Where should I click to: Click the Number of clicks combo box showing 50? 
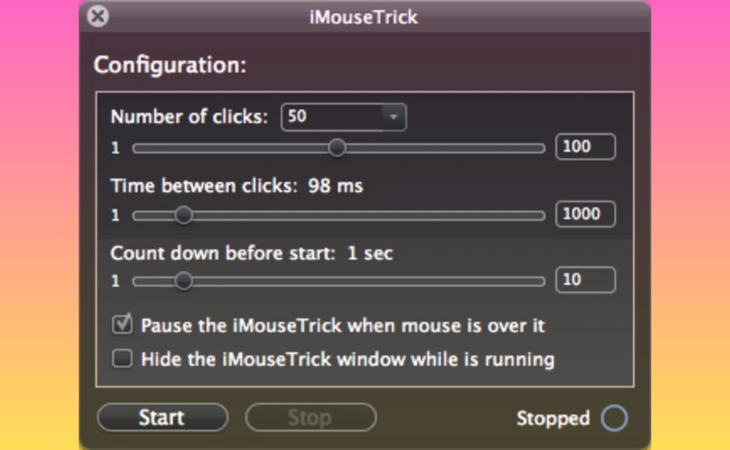click(344, 117)
